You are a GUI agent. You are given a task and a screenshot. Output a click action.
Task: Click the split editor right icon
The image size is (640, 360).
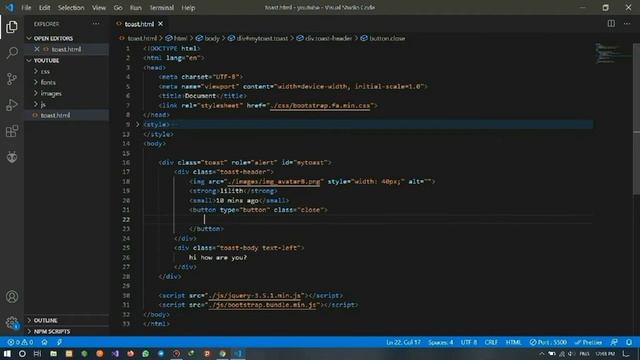pos(611,24)
